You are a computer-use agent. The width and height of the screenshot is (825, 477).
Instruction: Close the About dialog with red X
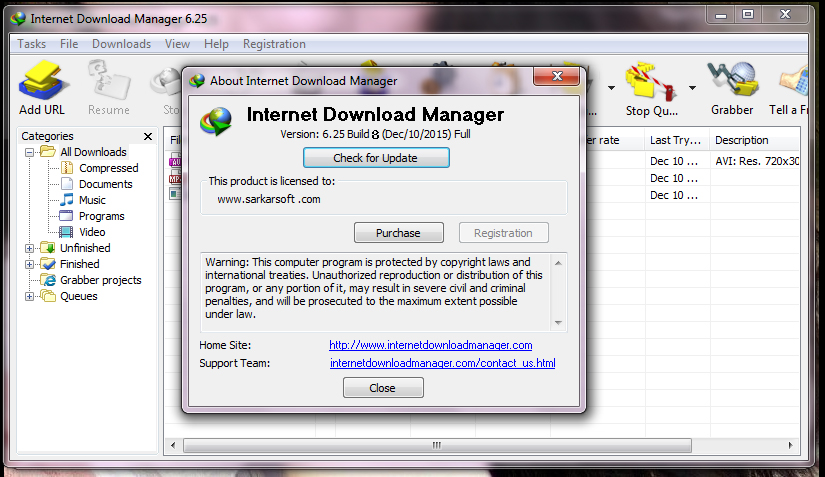(557, 76)
